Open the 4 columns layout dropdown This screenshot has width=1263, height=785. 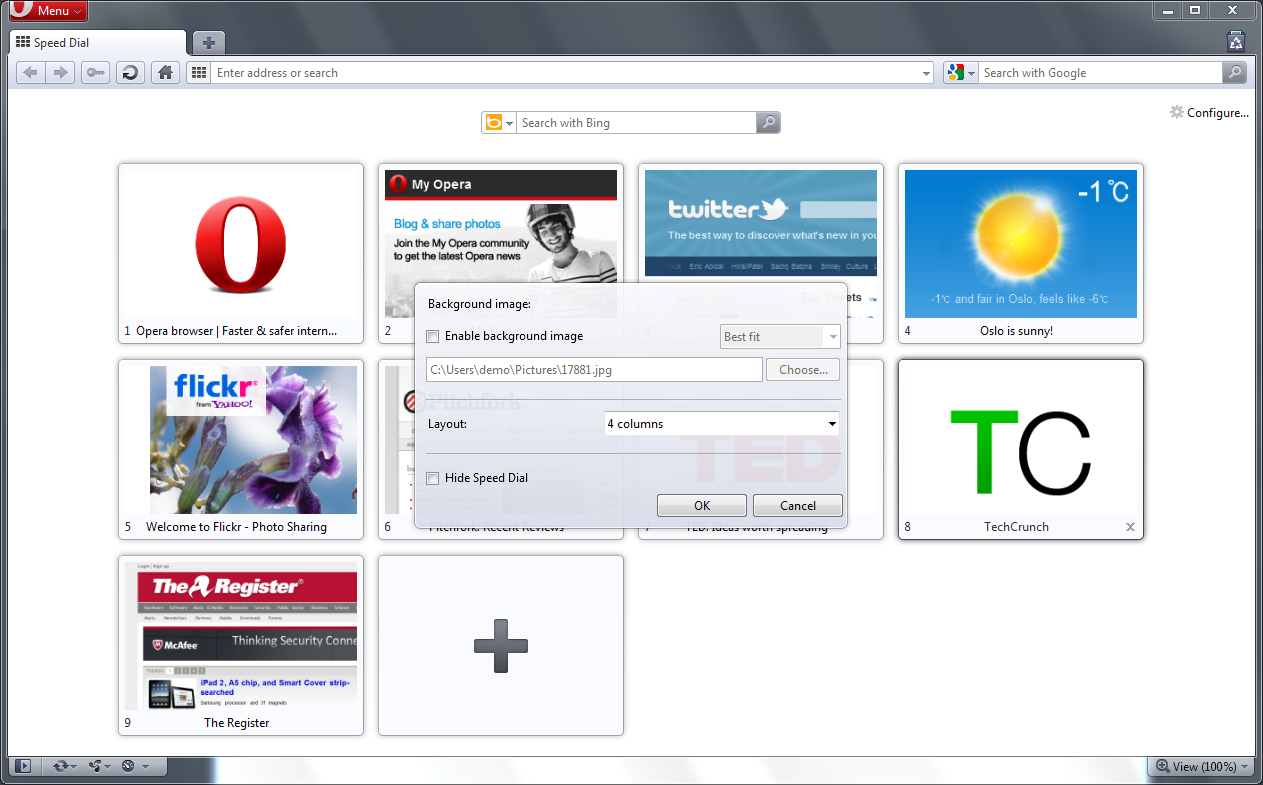point(721,424)
